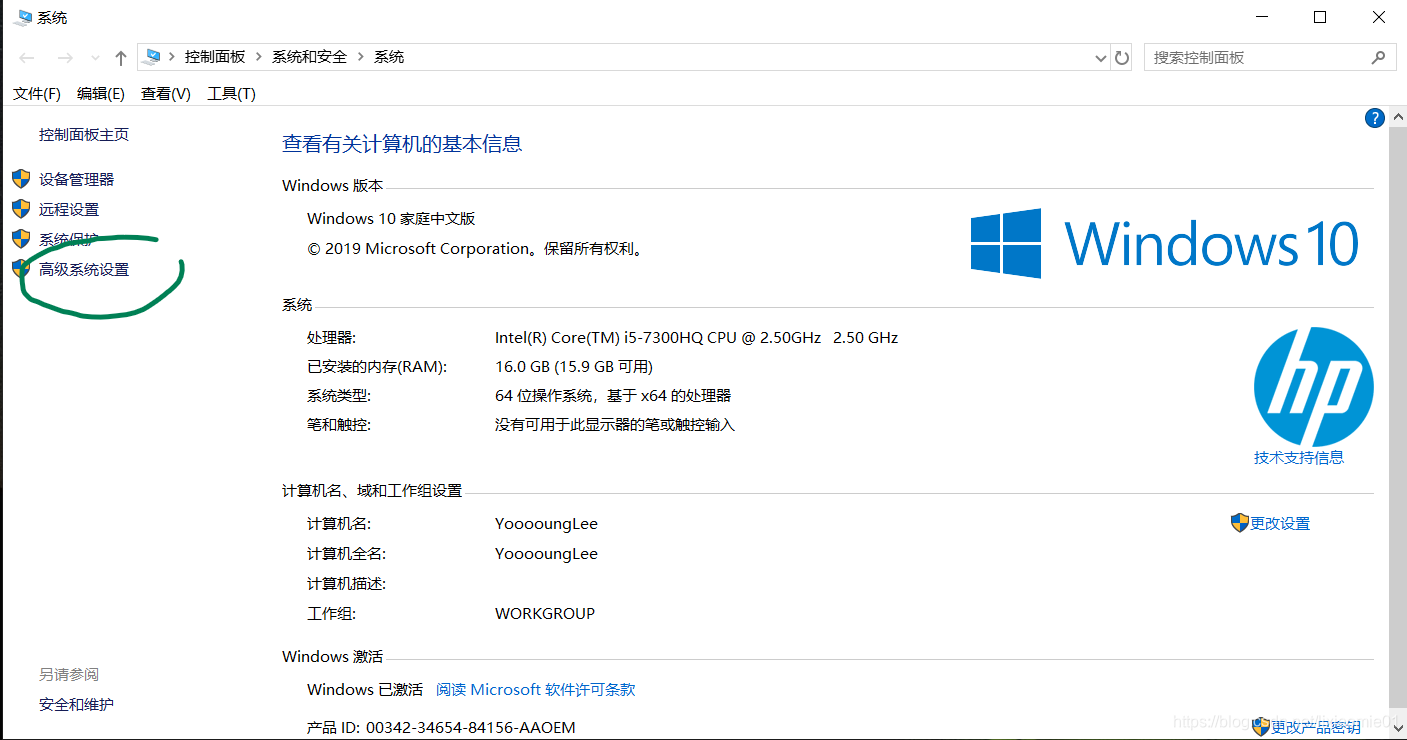Click shield icon beside 系统保护
Viewport: 1407px width, 740px height.
21,239
